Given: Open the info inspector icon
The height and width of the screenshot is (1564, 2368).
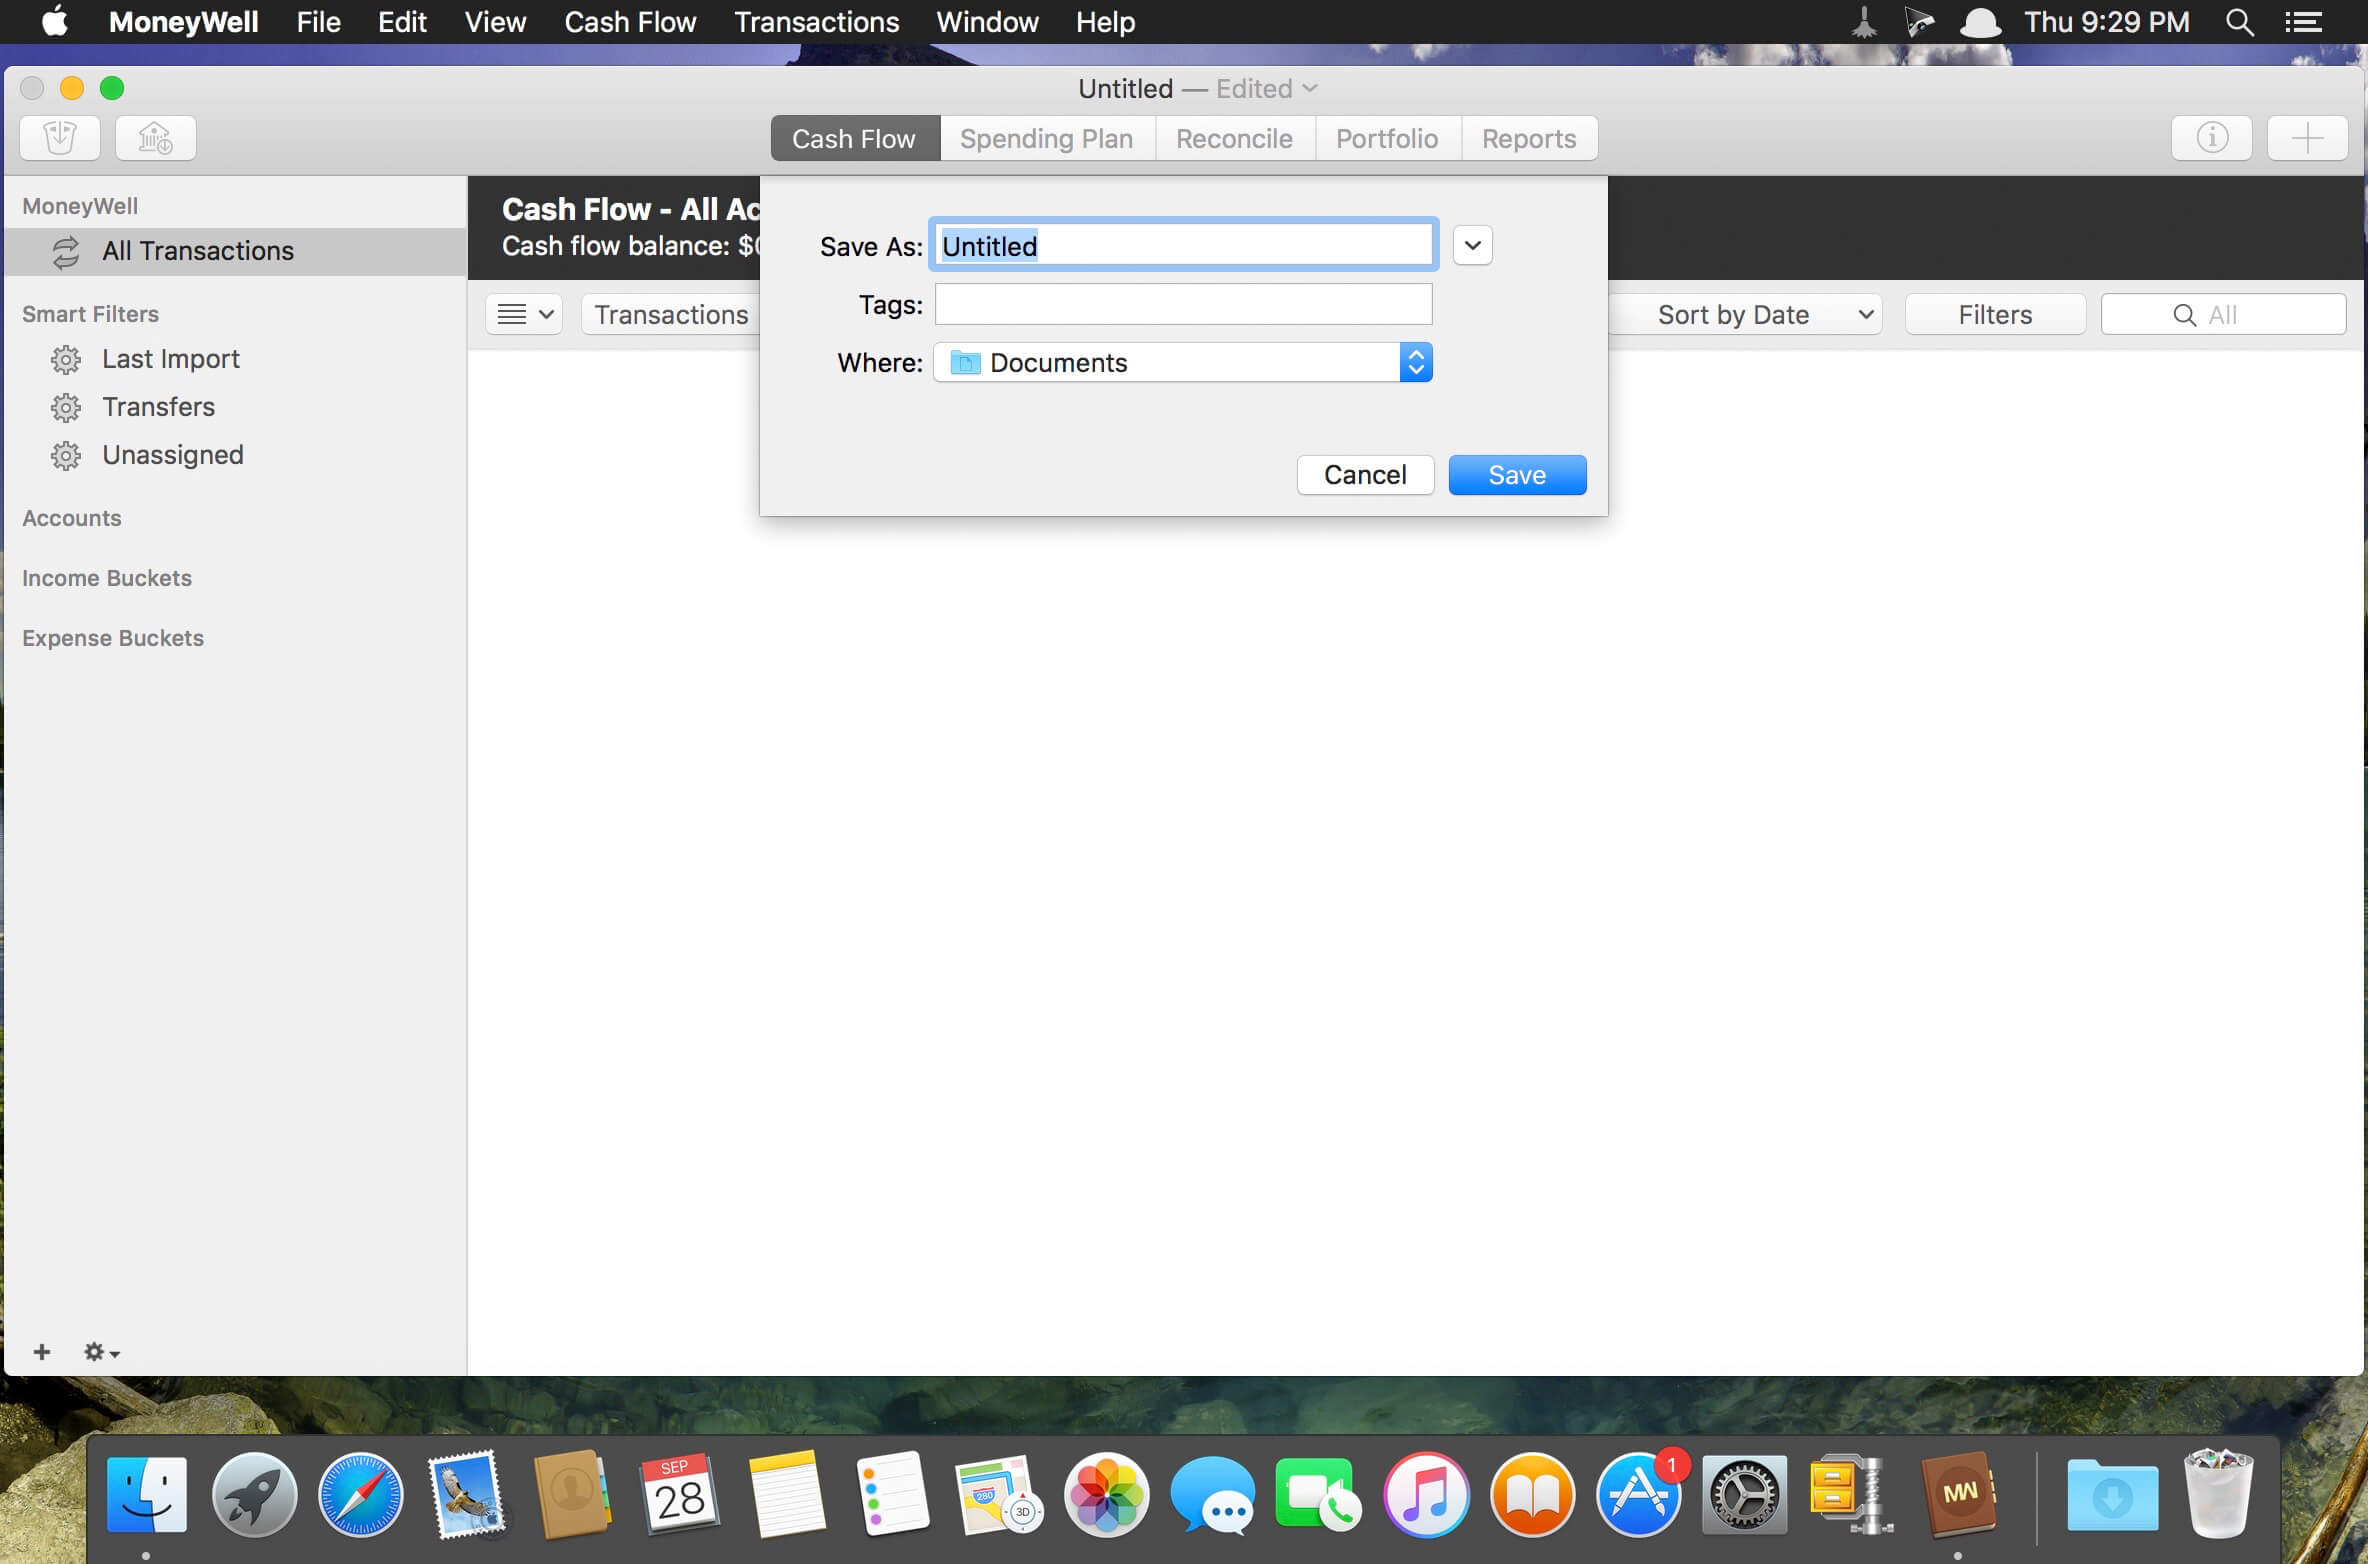Looking at the screenshot, I should (2211, 138).
